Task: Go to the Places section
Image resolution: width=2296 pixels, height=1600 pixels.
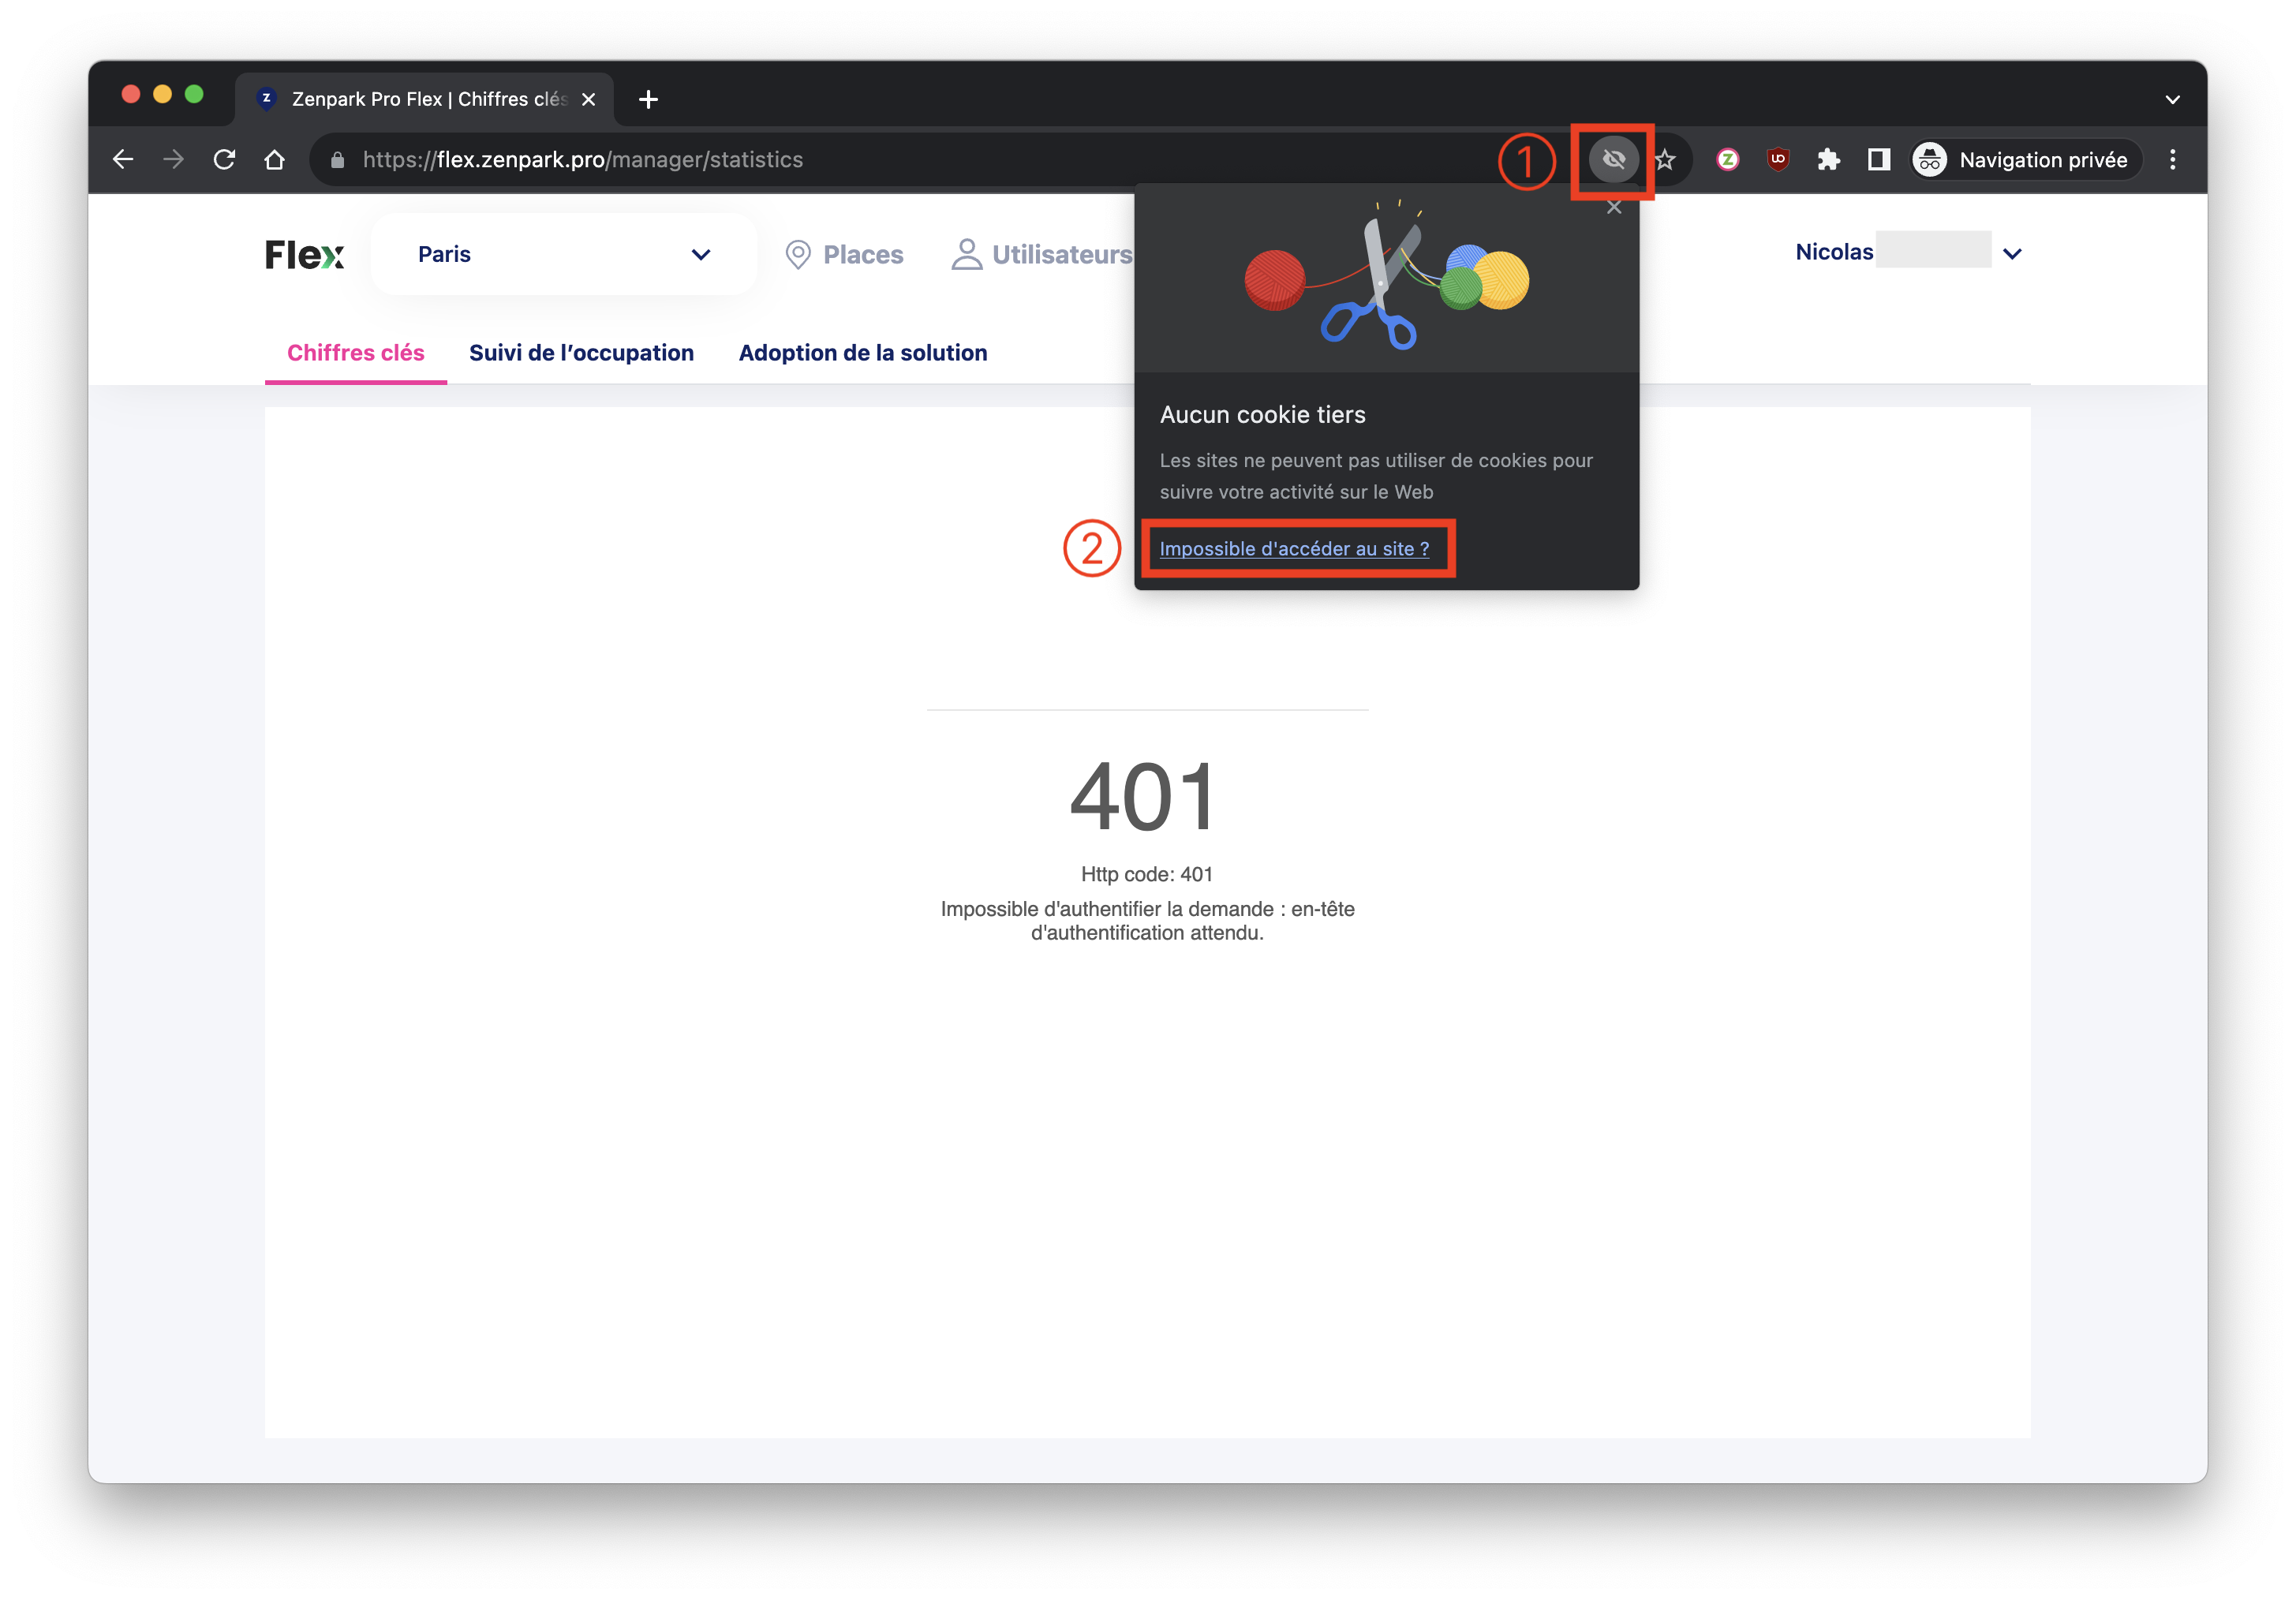Action: [x=844, y=255]
